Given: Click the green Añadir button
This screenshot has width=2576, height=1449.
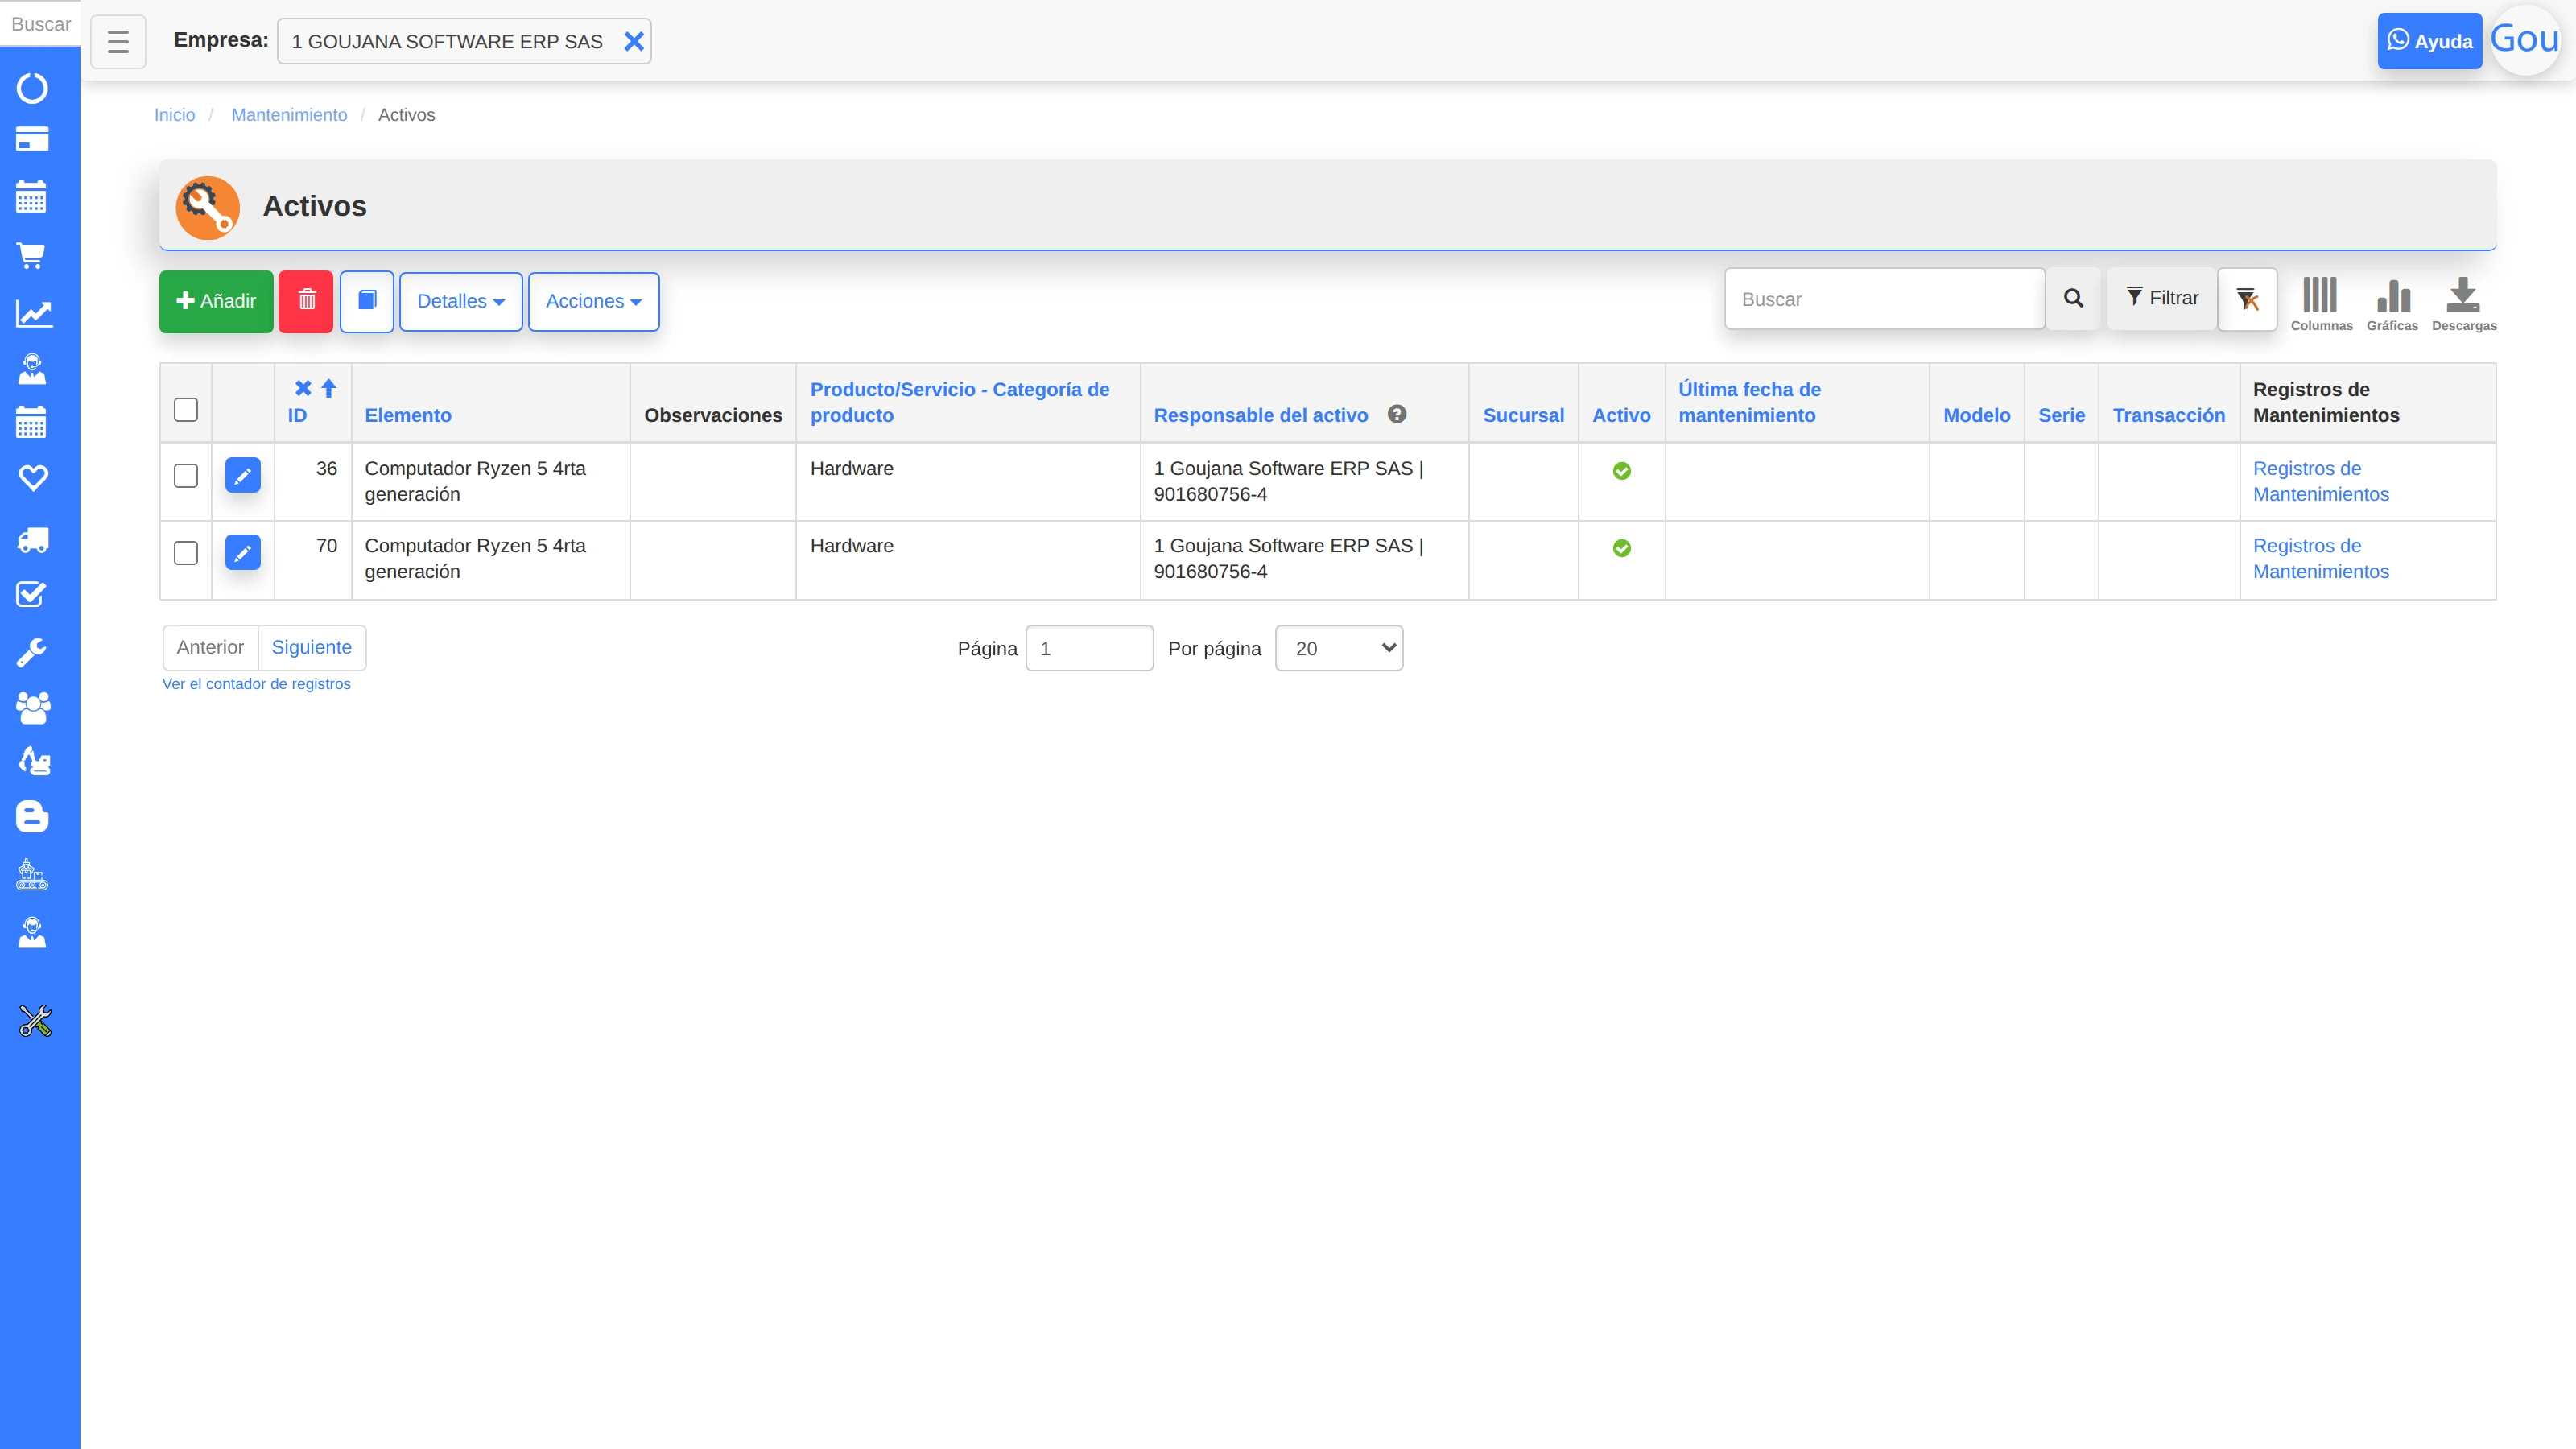Looking at the screenshot, I should coord(216,301).
